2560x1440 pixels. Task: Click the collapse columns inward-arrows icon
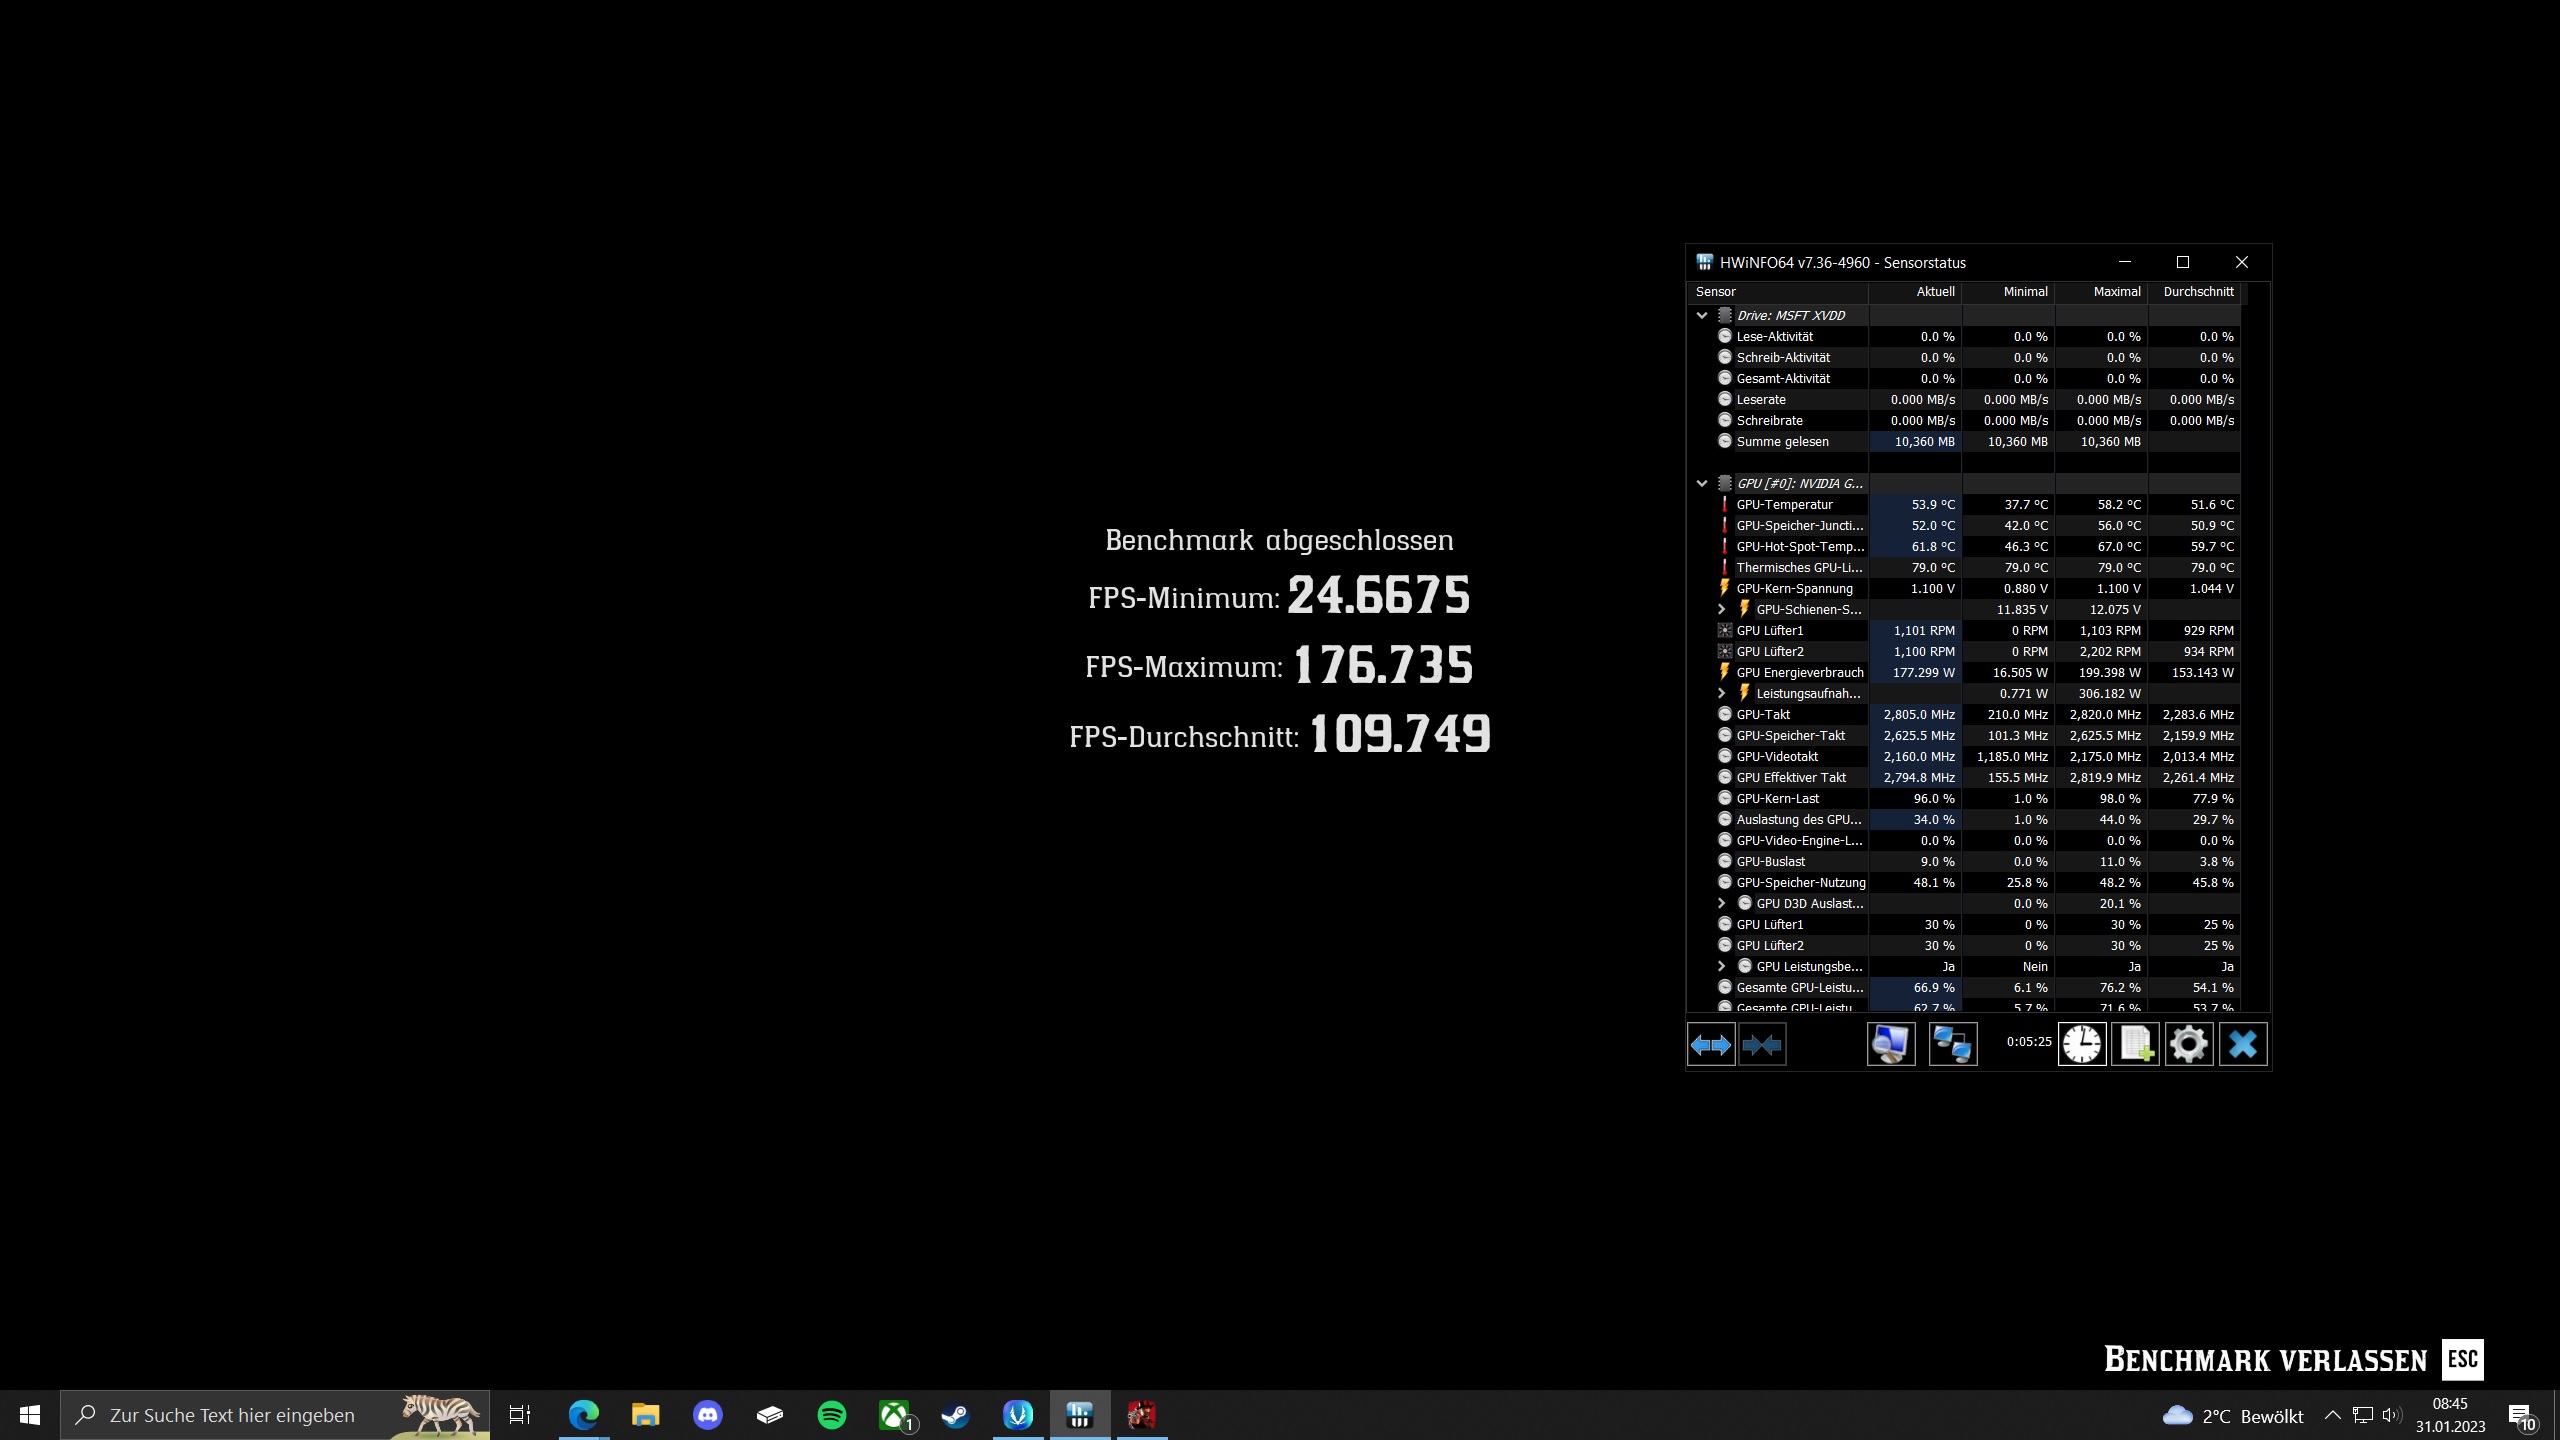1762,1045
